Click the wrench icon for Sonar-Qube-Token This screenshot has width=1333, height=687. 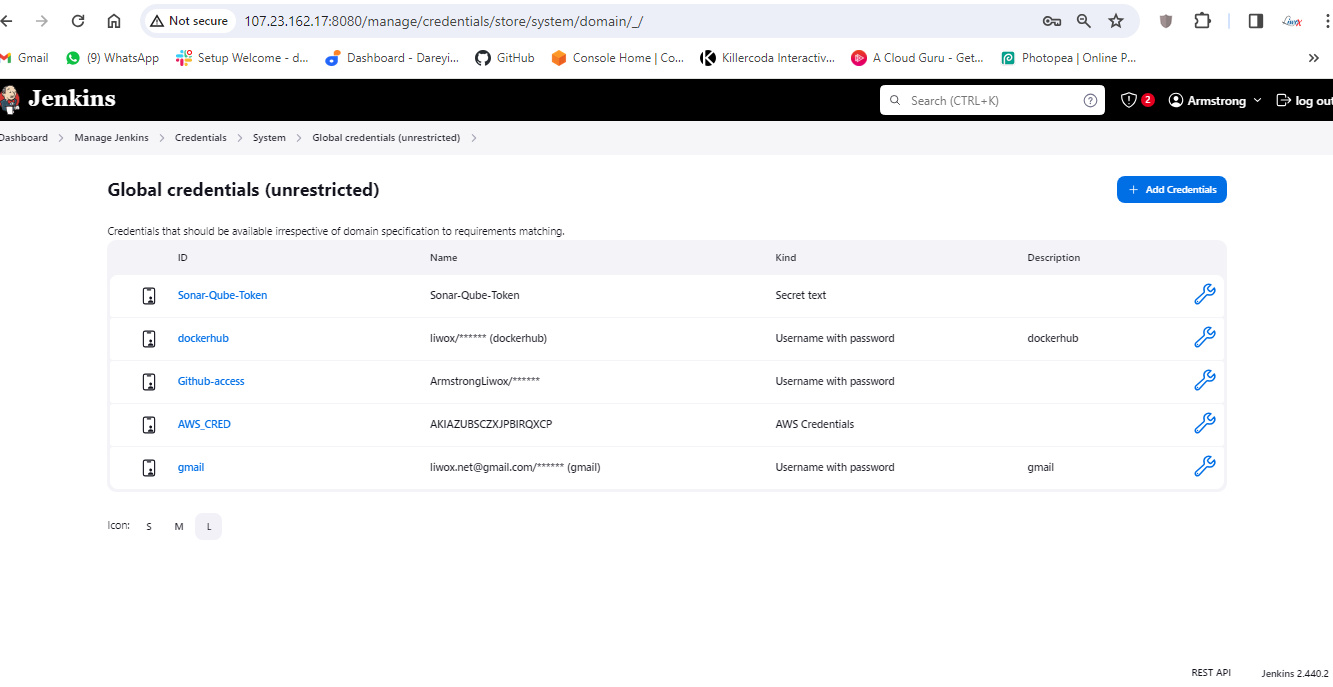pos(1204,295)
